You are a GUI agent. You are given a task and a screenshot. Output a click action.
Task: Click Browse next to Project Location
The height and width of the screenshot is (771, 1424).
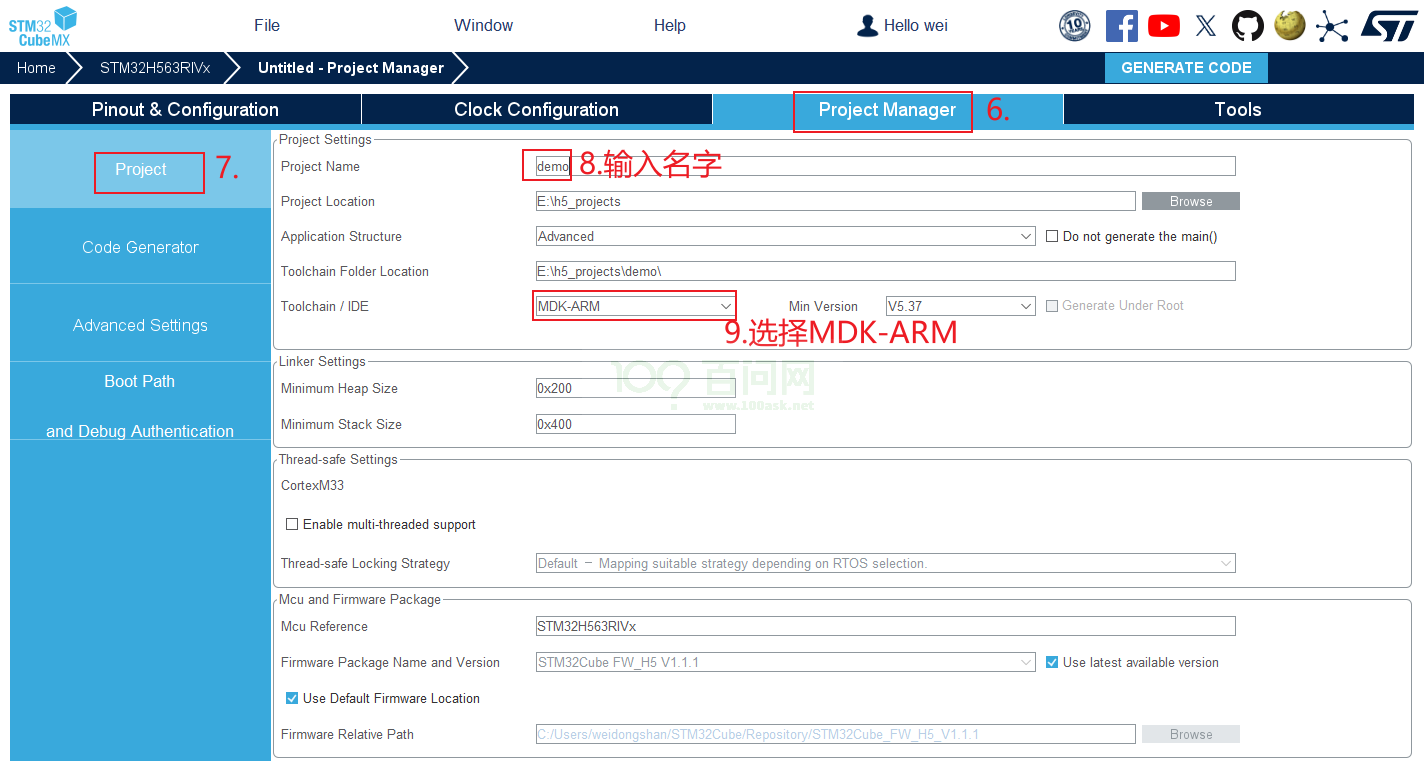point(1191,201)
